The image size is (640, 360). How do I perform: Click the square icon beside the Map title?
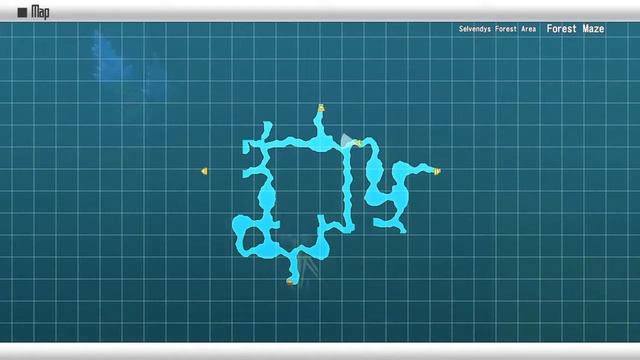(22, 12)
